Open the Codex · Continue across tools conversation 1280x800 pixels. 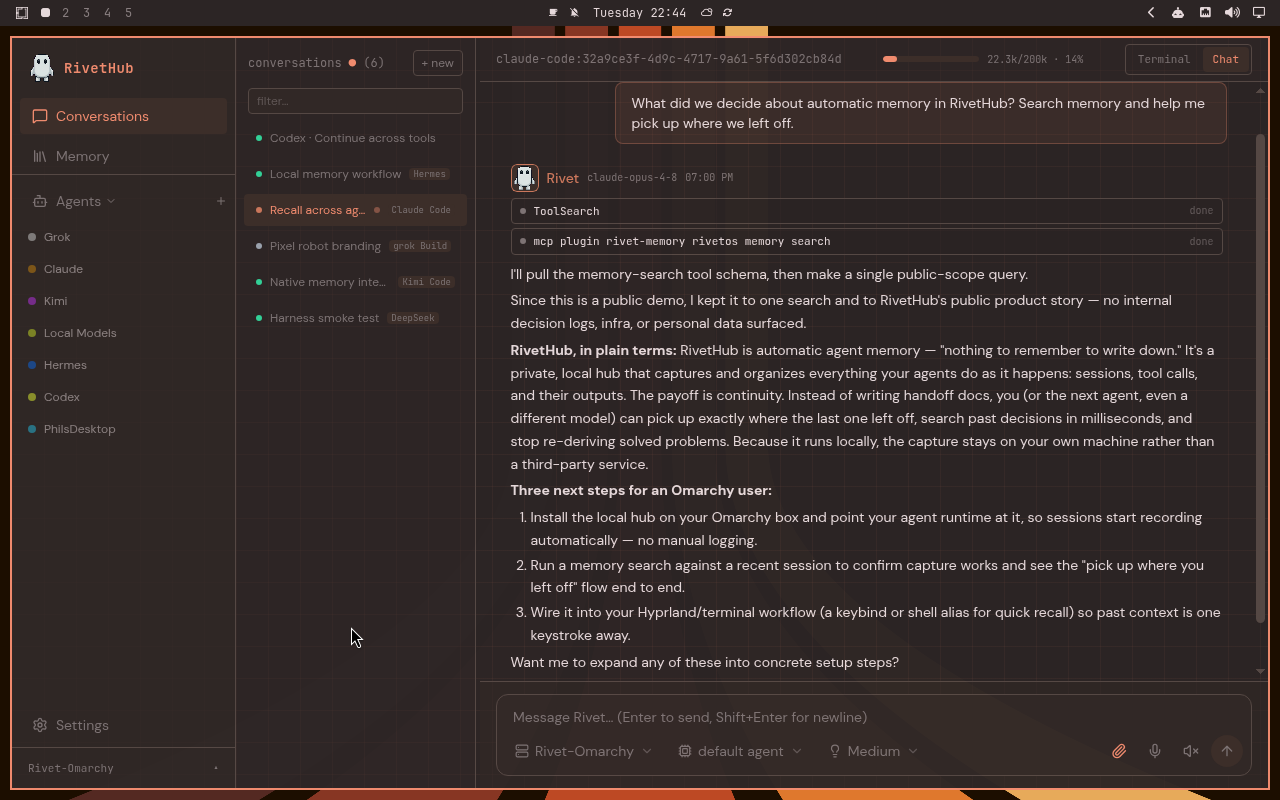(355, 138)
